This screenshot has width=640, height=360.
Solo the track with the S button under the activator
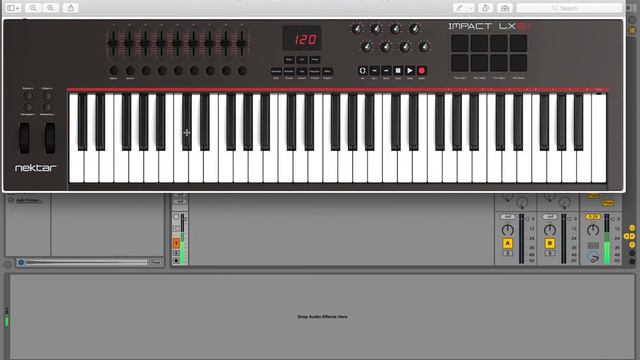click(176, 253)
